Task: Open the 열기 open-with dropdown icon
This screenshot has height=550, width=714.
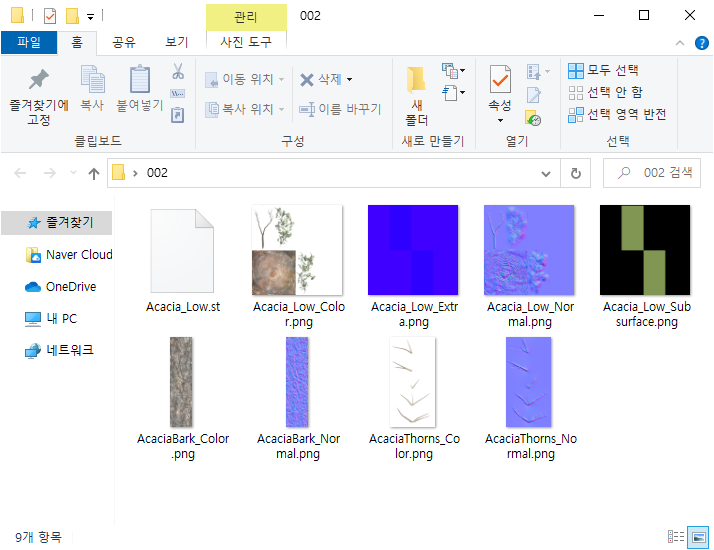Action: (x=538, y=72)
